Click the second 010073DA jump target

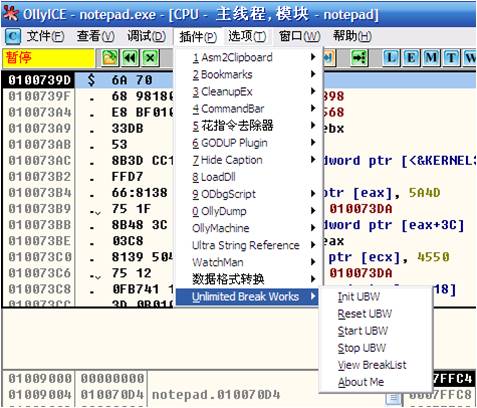point(361,273)
